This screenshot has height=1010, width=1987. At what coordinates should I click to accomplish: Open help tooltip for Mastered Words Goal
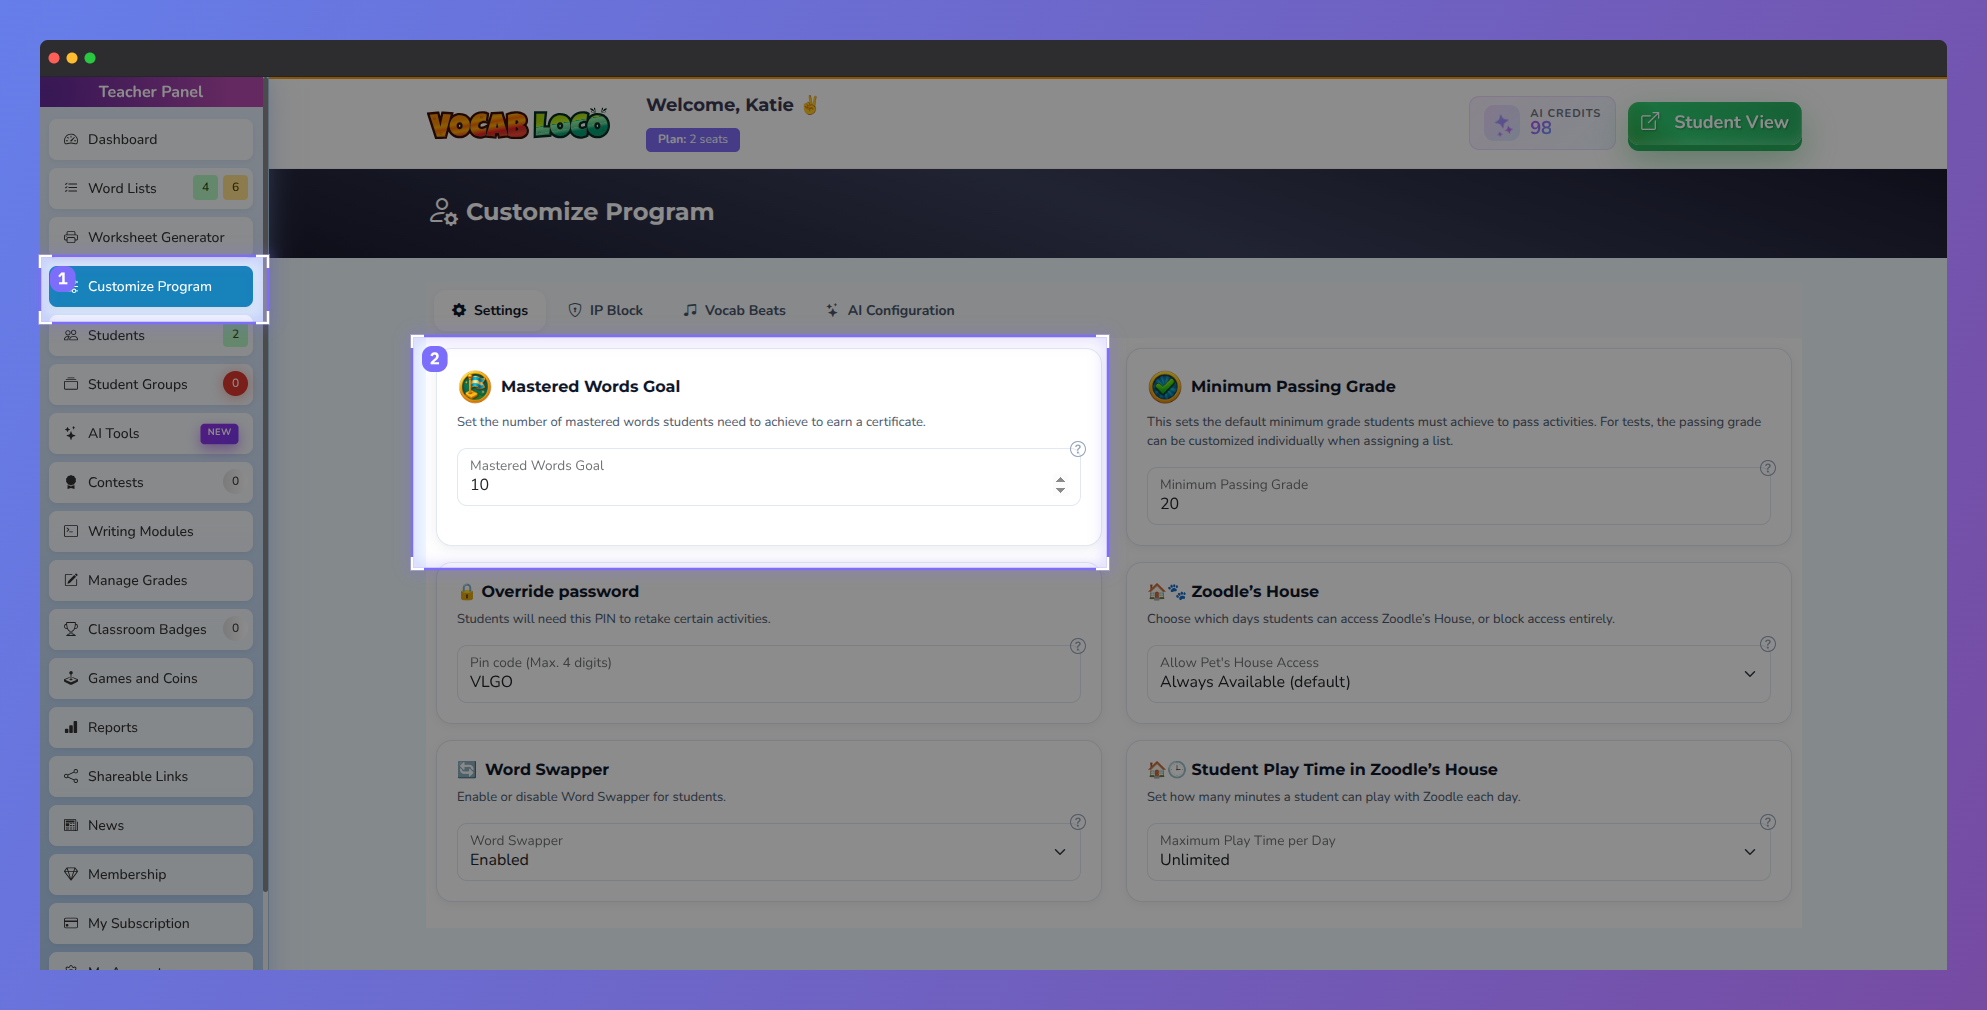[1078, 449]
